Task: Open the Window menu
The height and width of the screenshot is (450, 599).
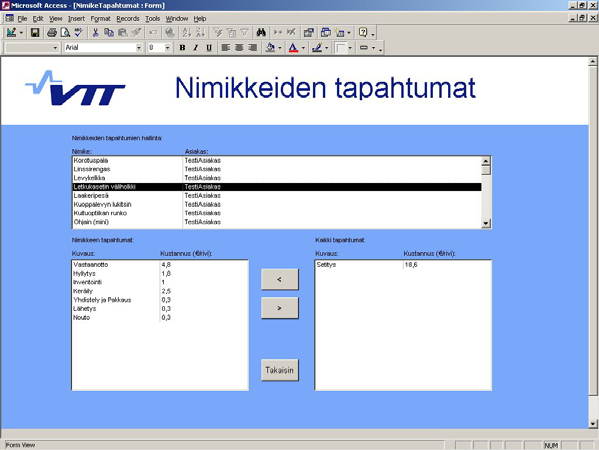Action: click(177, 18)
